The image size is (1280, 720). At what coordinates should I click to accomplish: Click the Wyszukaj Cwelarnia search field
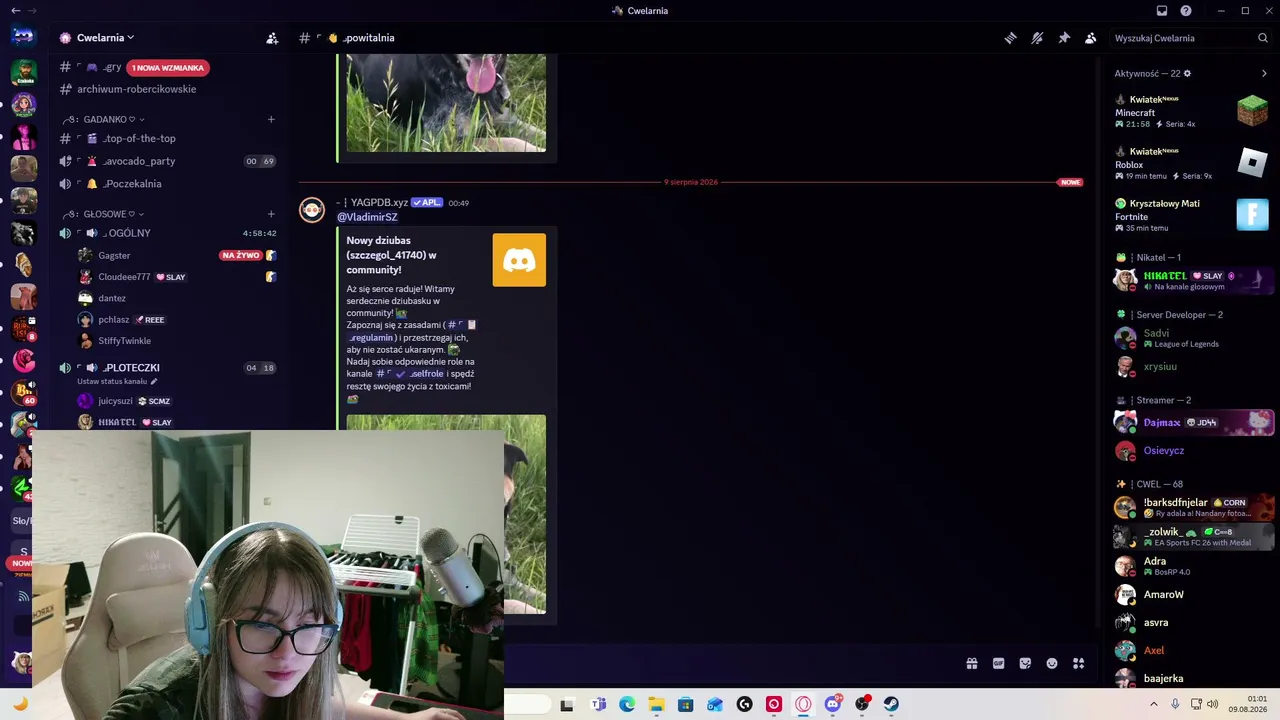click(x=1190, y=38)
